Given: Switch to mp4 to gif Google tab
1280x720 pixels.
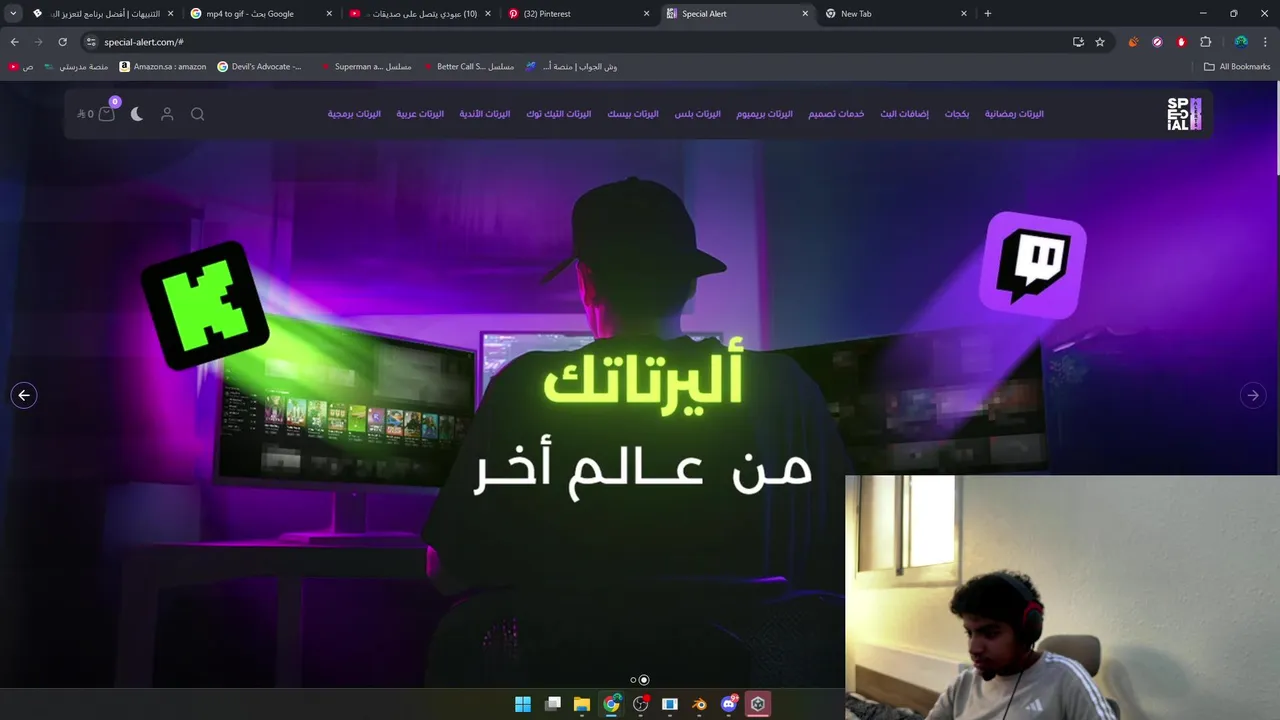Looking at the screenshot, I should pos(260,14).
